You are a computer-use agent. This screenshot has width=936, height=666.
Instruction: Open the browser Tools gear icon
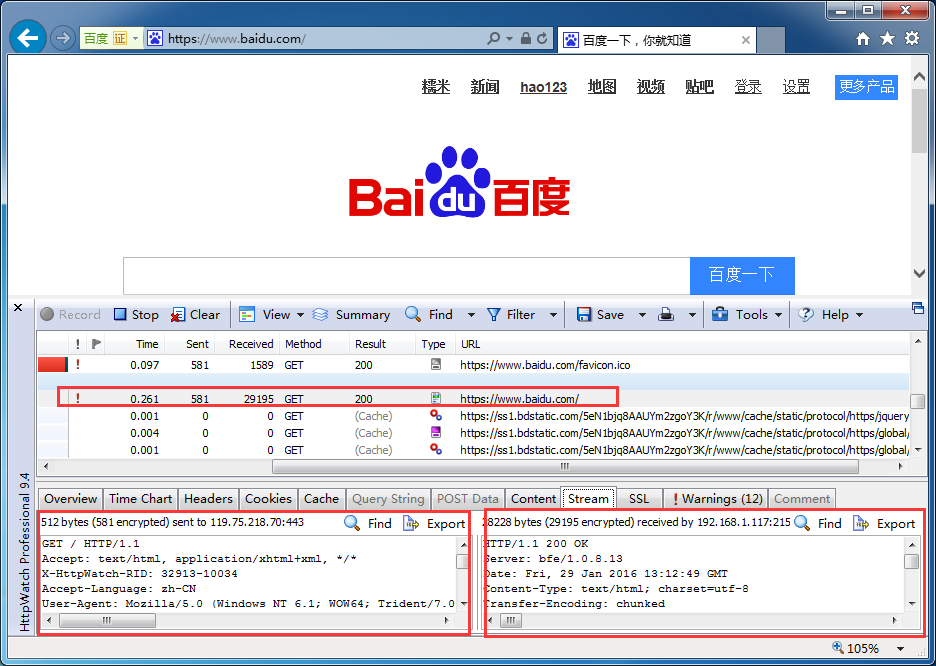(912, 39)
